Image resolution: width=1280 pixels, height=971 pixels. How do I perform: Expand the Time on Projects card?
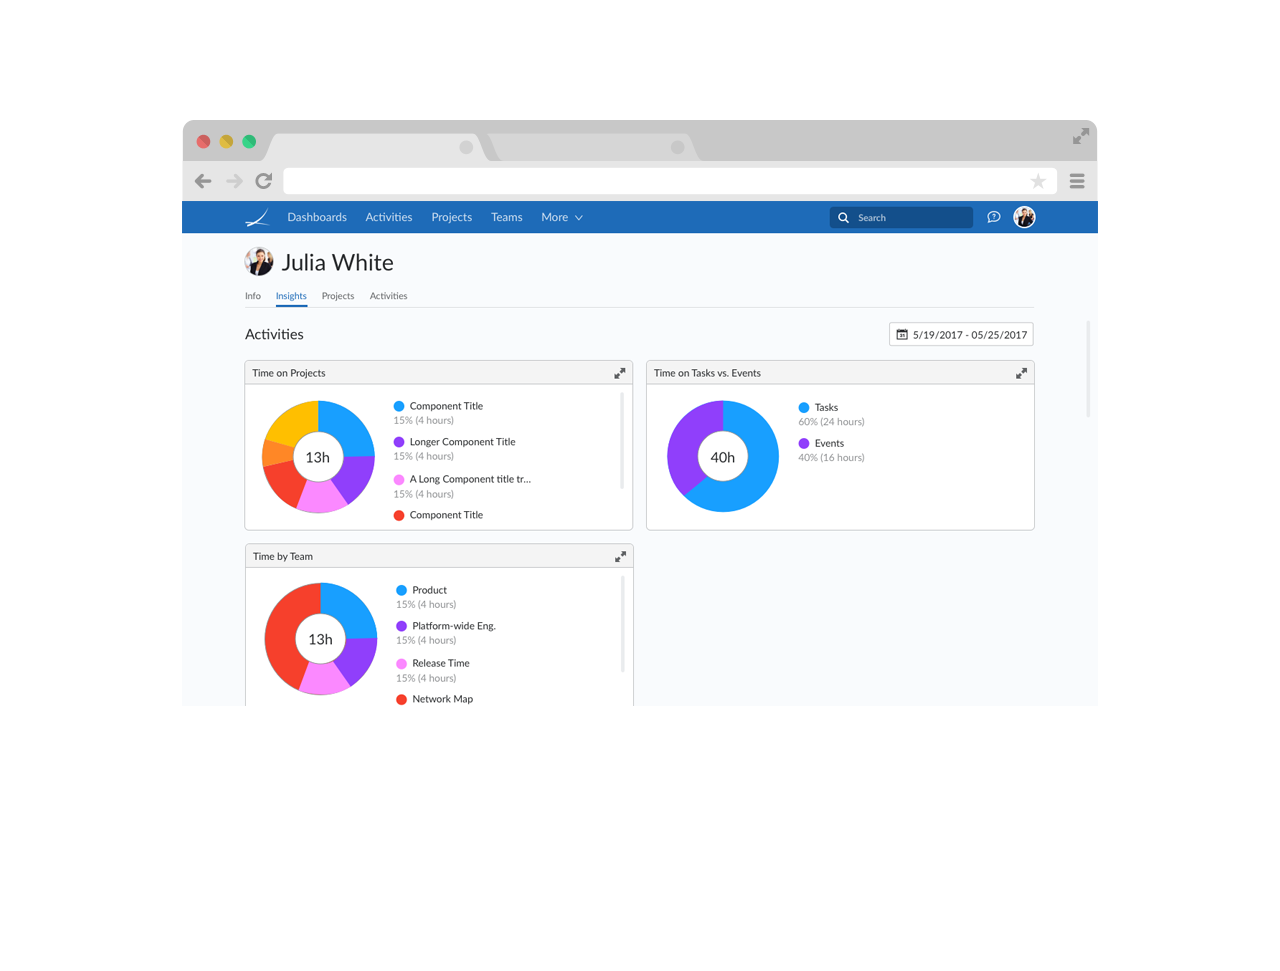tap(620, 373)
